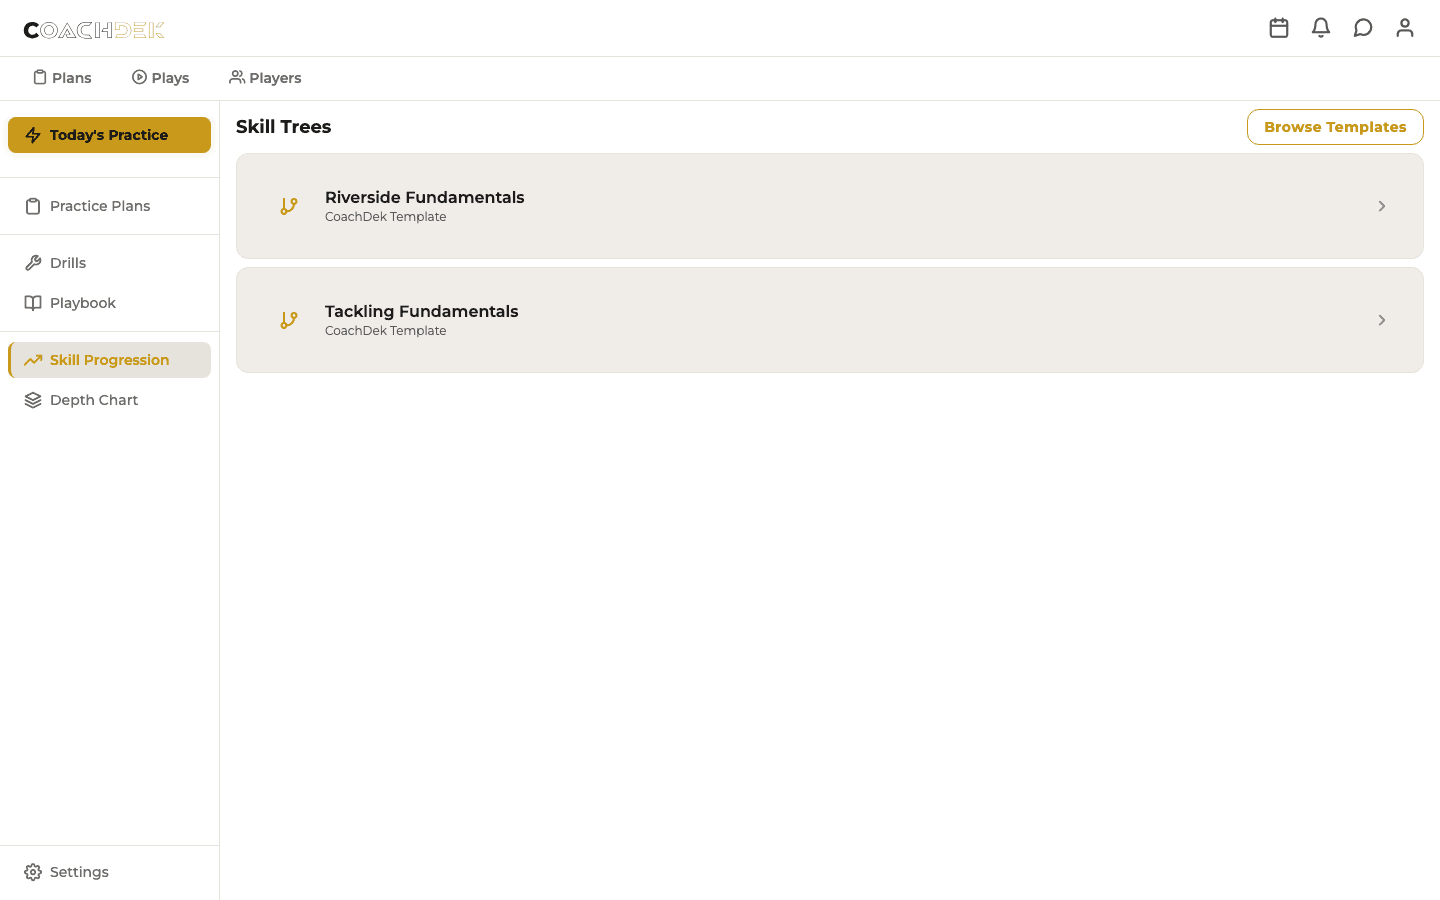Click the Depth Chart layers icon

pos(31,399)
